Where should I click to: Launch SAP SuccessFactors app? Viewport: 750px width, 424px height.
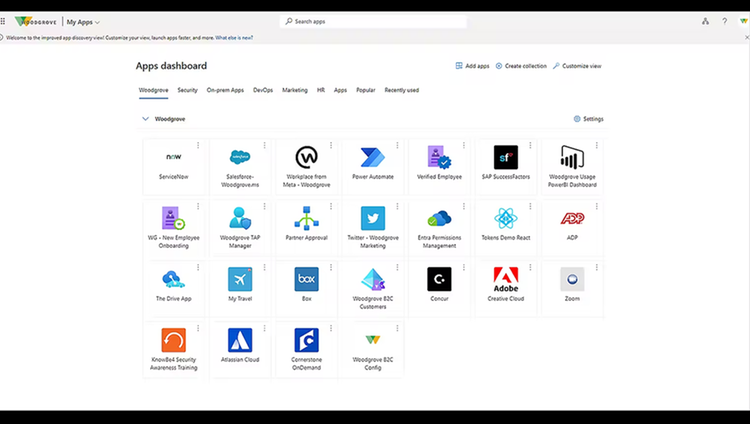[x=506, y=167]
